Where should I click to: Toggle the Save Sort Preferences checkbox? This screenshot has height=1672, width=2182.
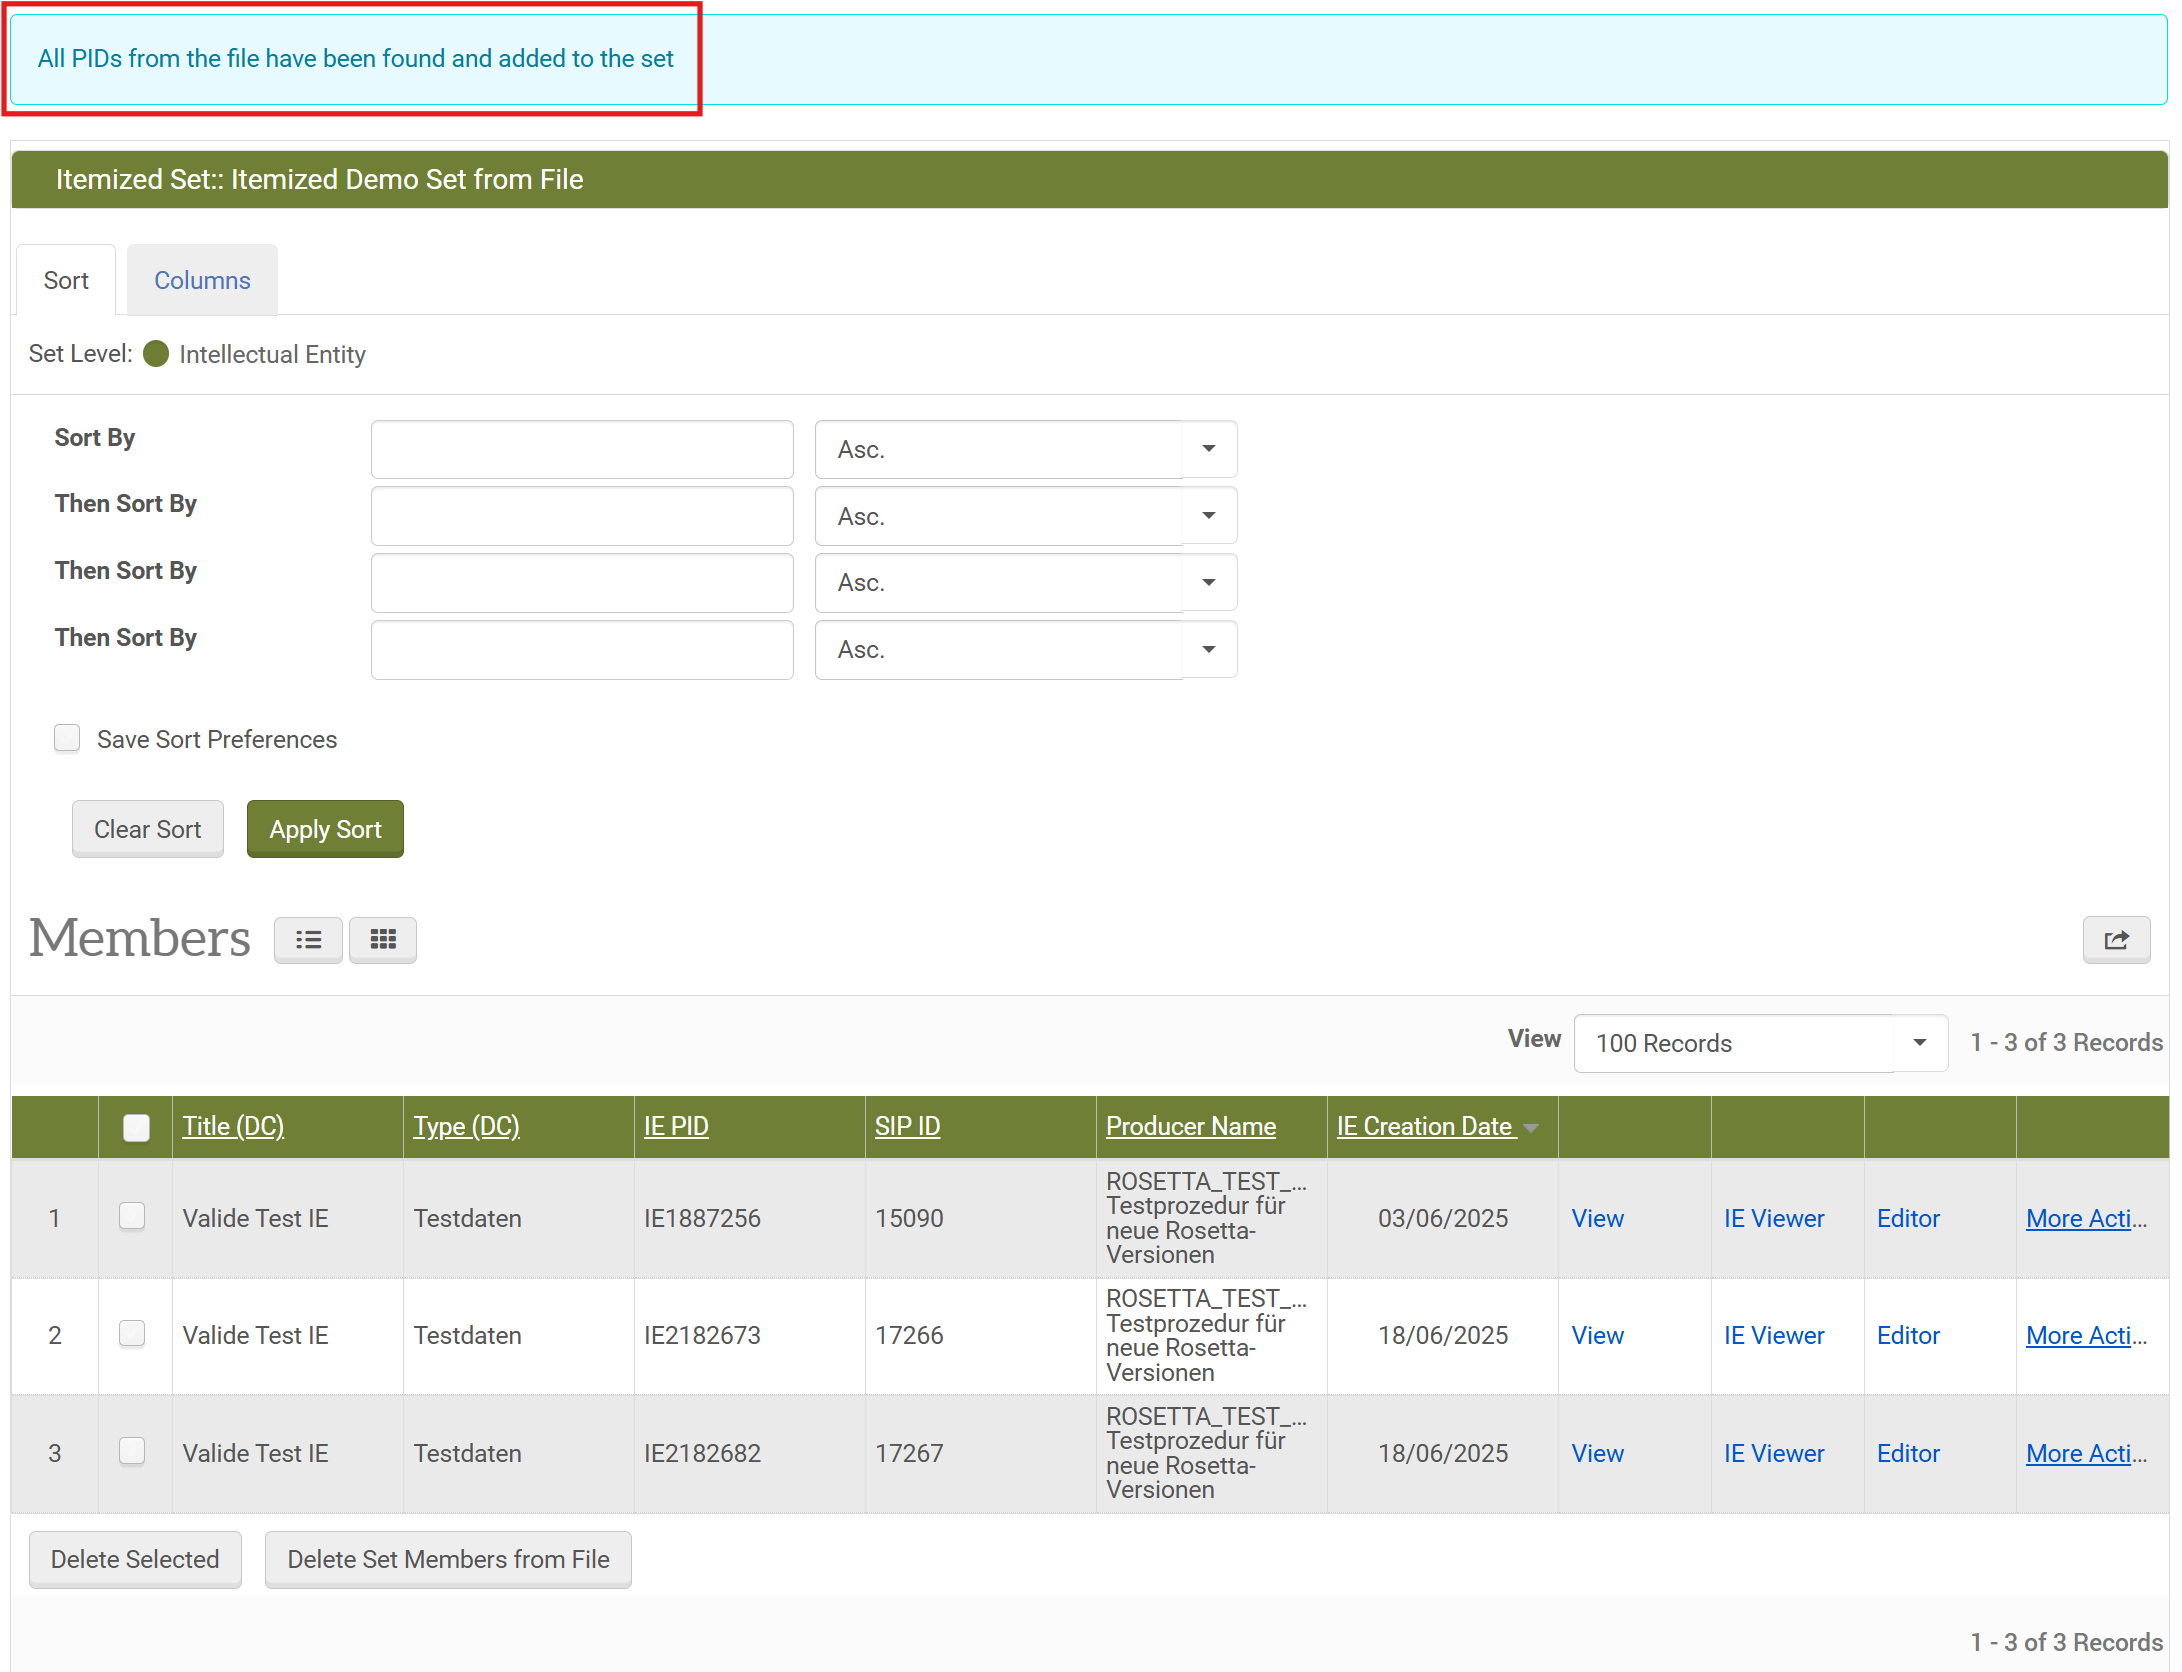[66, 738]
